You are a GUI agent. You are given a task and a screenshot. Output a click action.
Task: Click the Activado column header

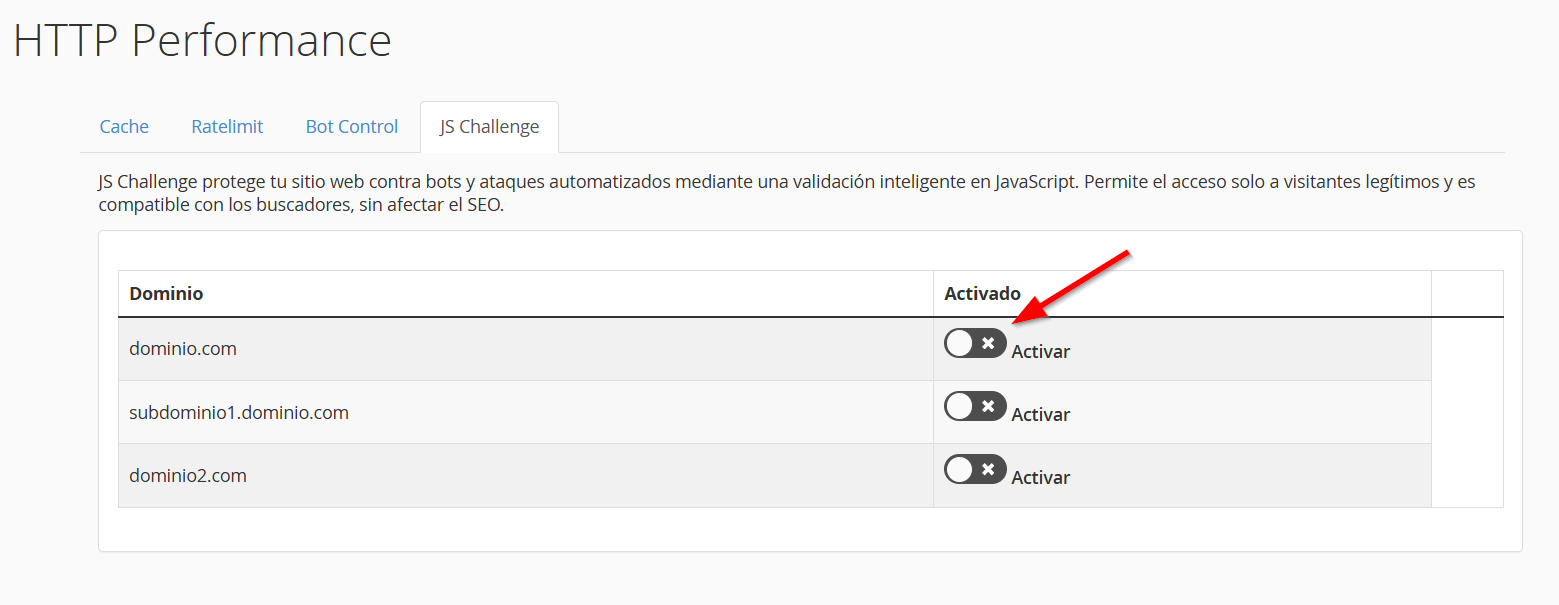pyautogui.click(x=982, y=294)
